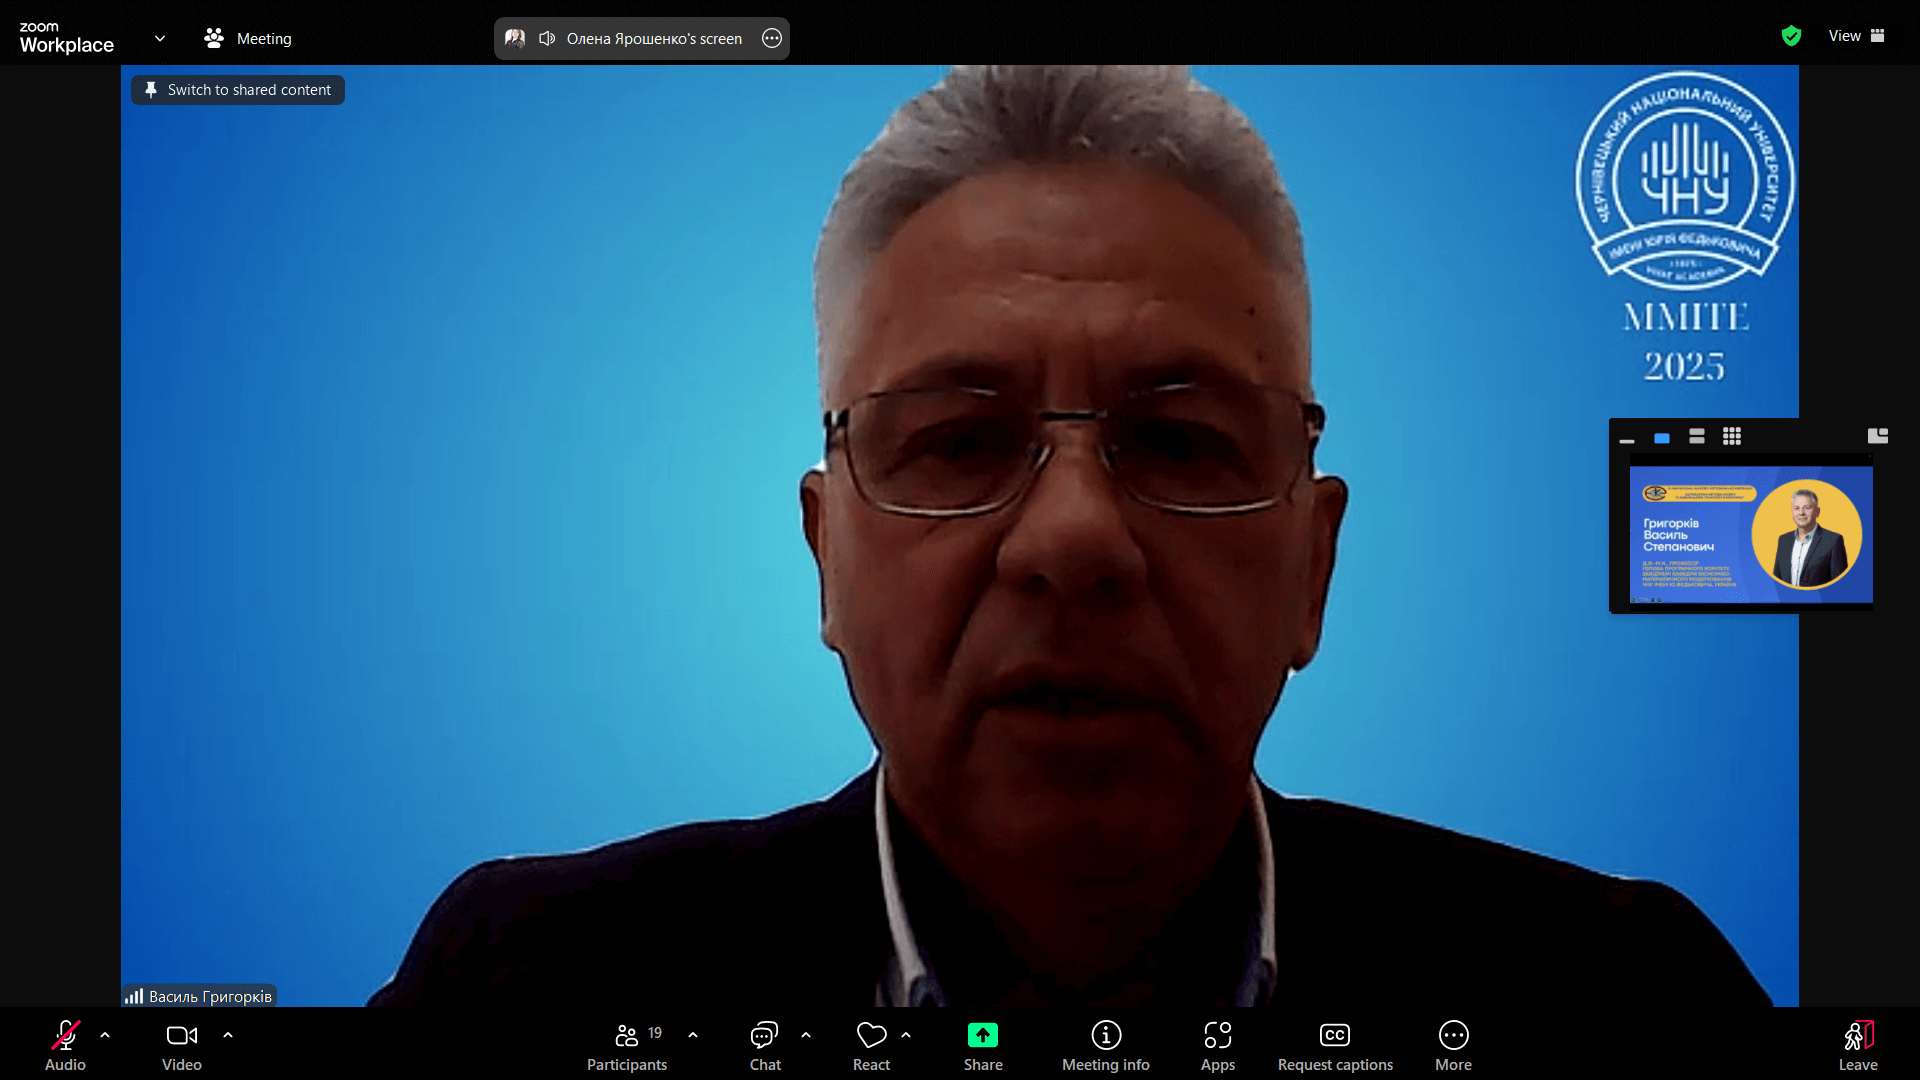The width and height of the screenshot is (1920, 1080).
Task: Click the green Share screen button
Action: click(983, 1035)
